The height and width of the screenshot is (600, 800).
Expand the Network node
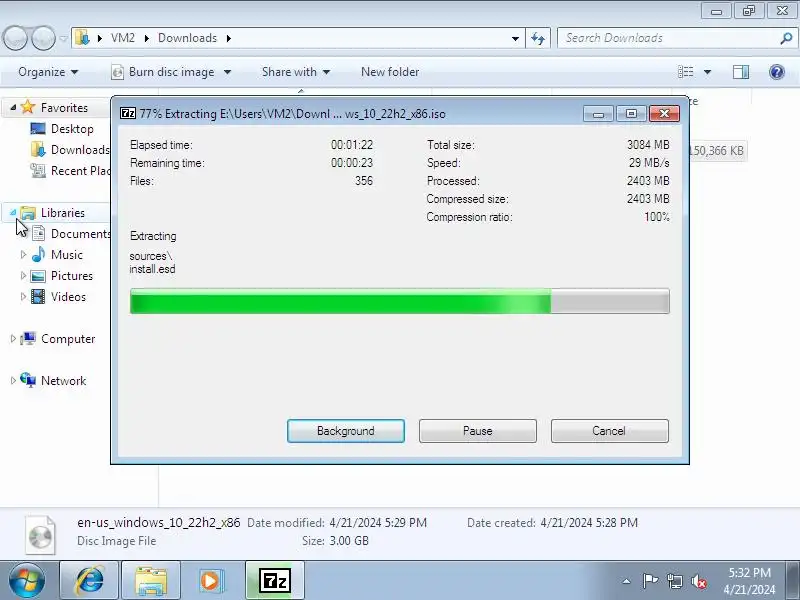(x=13, y=380)
